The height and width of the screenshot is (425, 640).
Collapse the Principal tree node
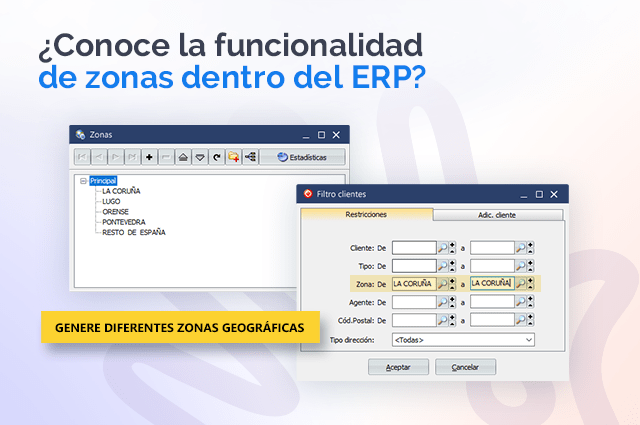(x=83, y=181)
